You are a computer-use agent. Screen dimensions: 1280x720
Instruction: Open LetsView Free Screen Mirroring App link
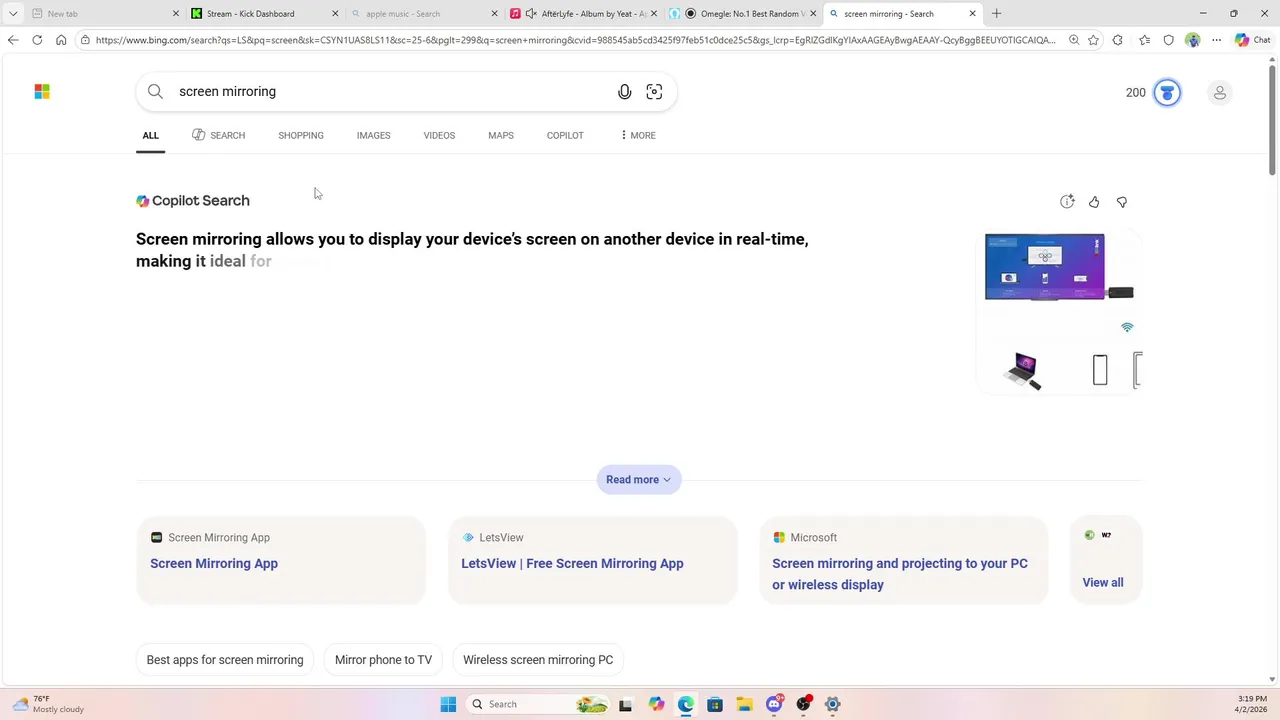tap(572, 563)
